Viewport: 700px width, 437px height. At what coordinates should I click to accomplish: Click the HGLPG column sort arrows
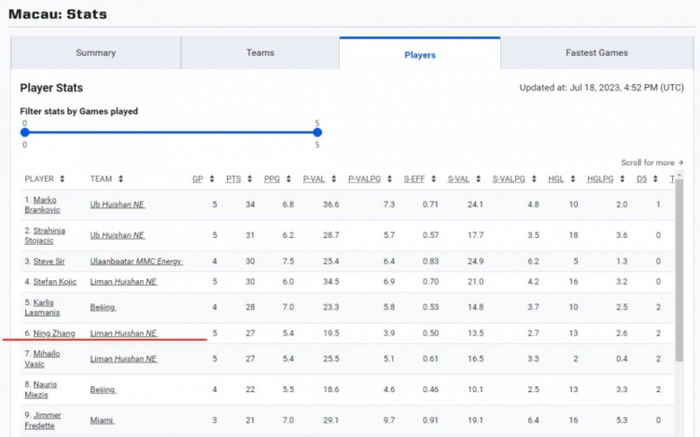tap(622, 179)
